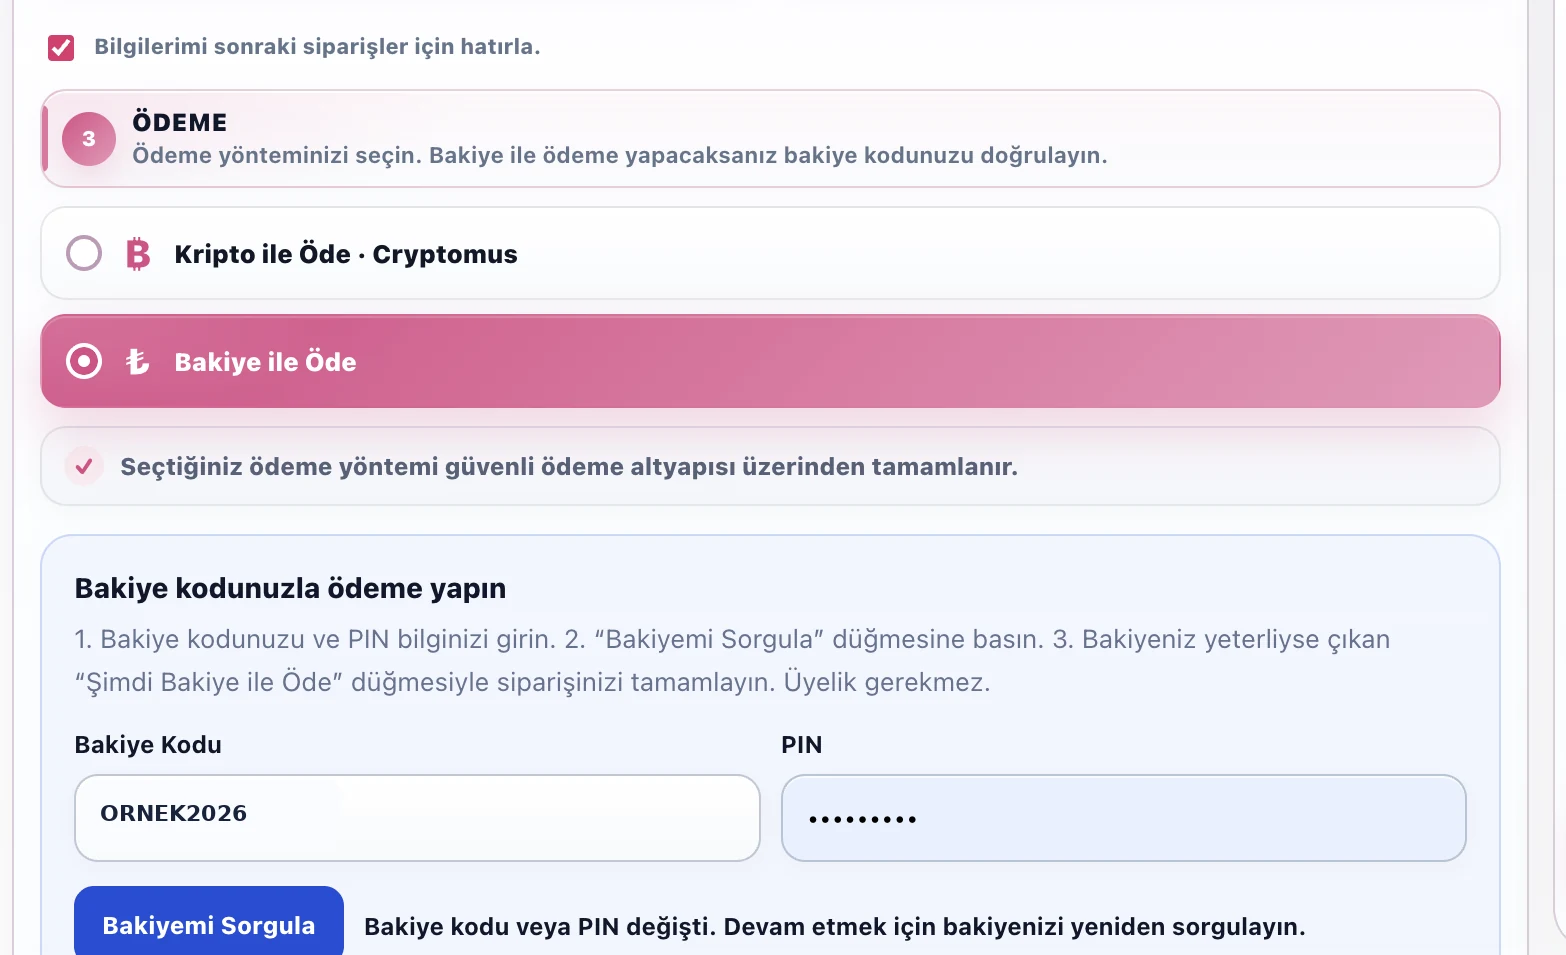Click 'Ödeme yönteminizi seçin' description text
This screenshot has width=1566, height=955.
tap(620, 156)
